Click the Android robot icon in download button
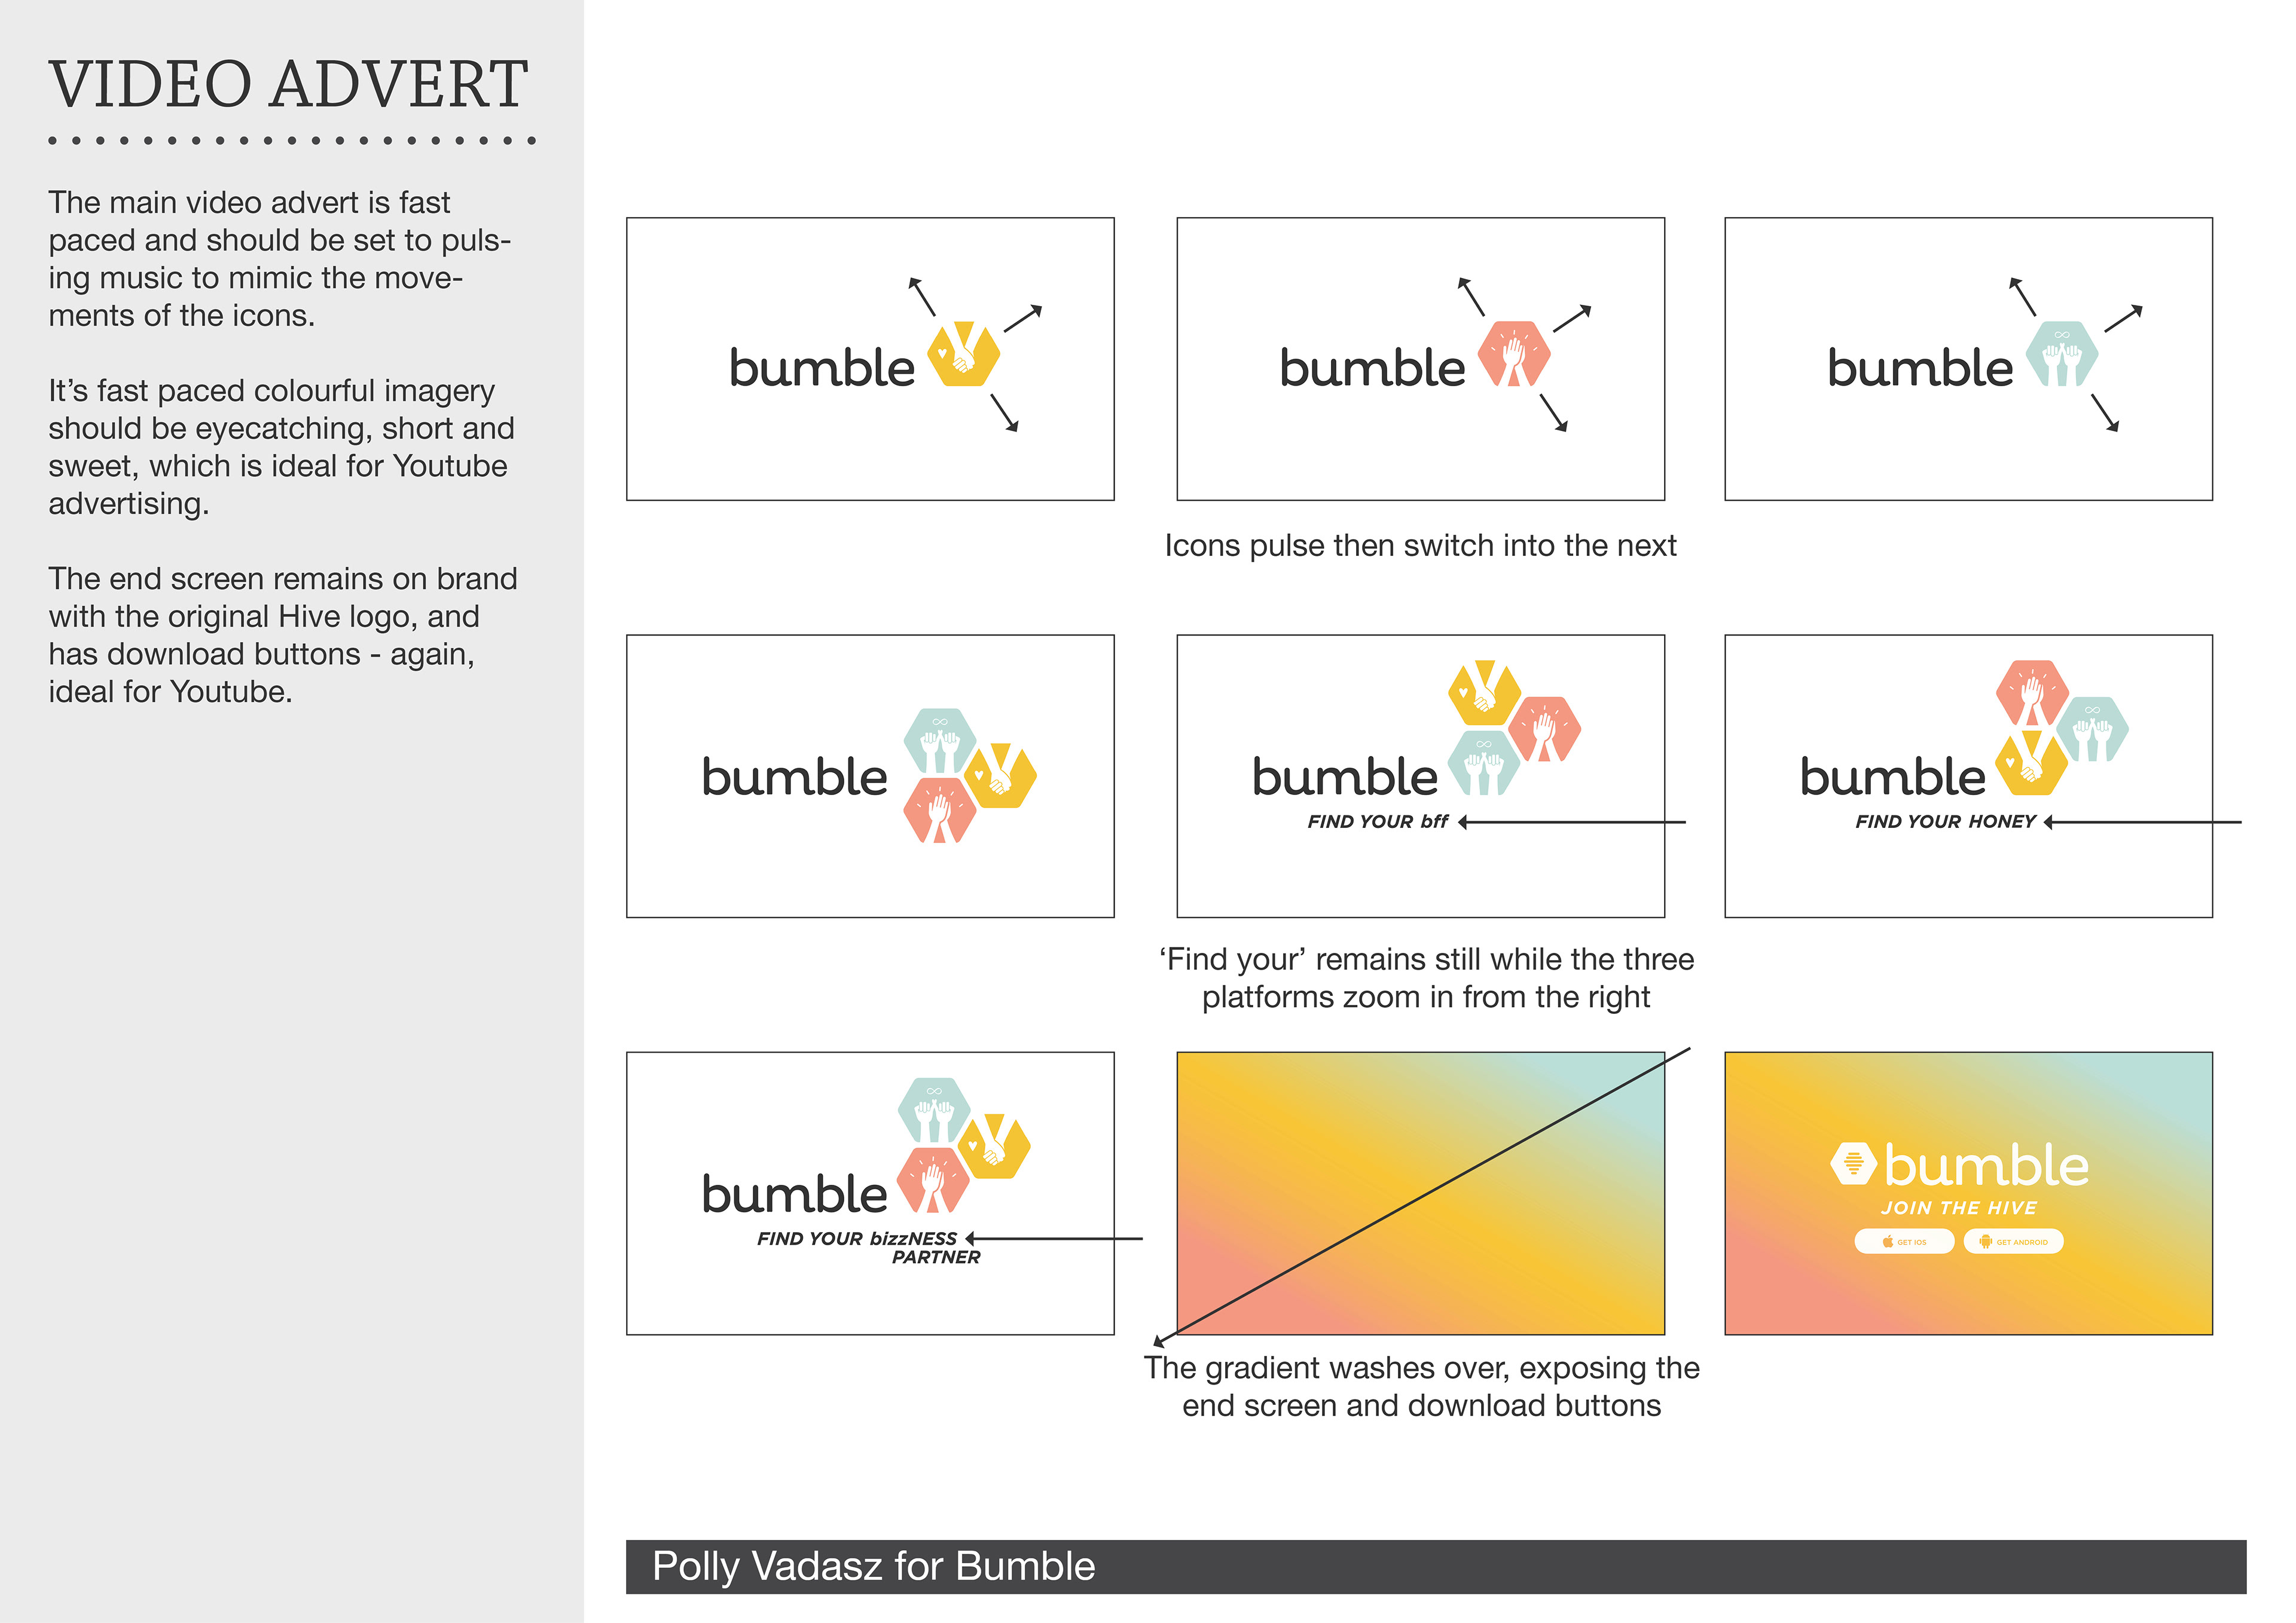This screenshot has height=1623, width=2296. [1985, 1241]
